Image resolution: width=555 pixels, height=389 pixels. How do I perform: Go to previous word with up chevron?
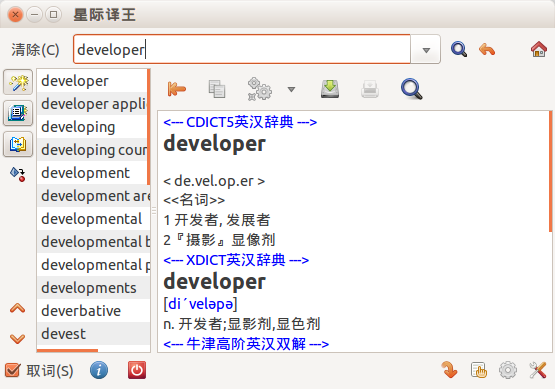[x=17, y=308]
